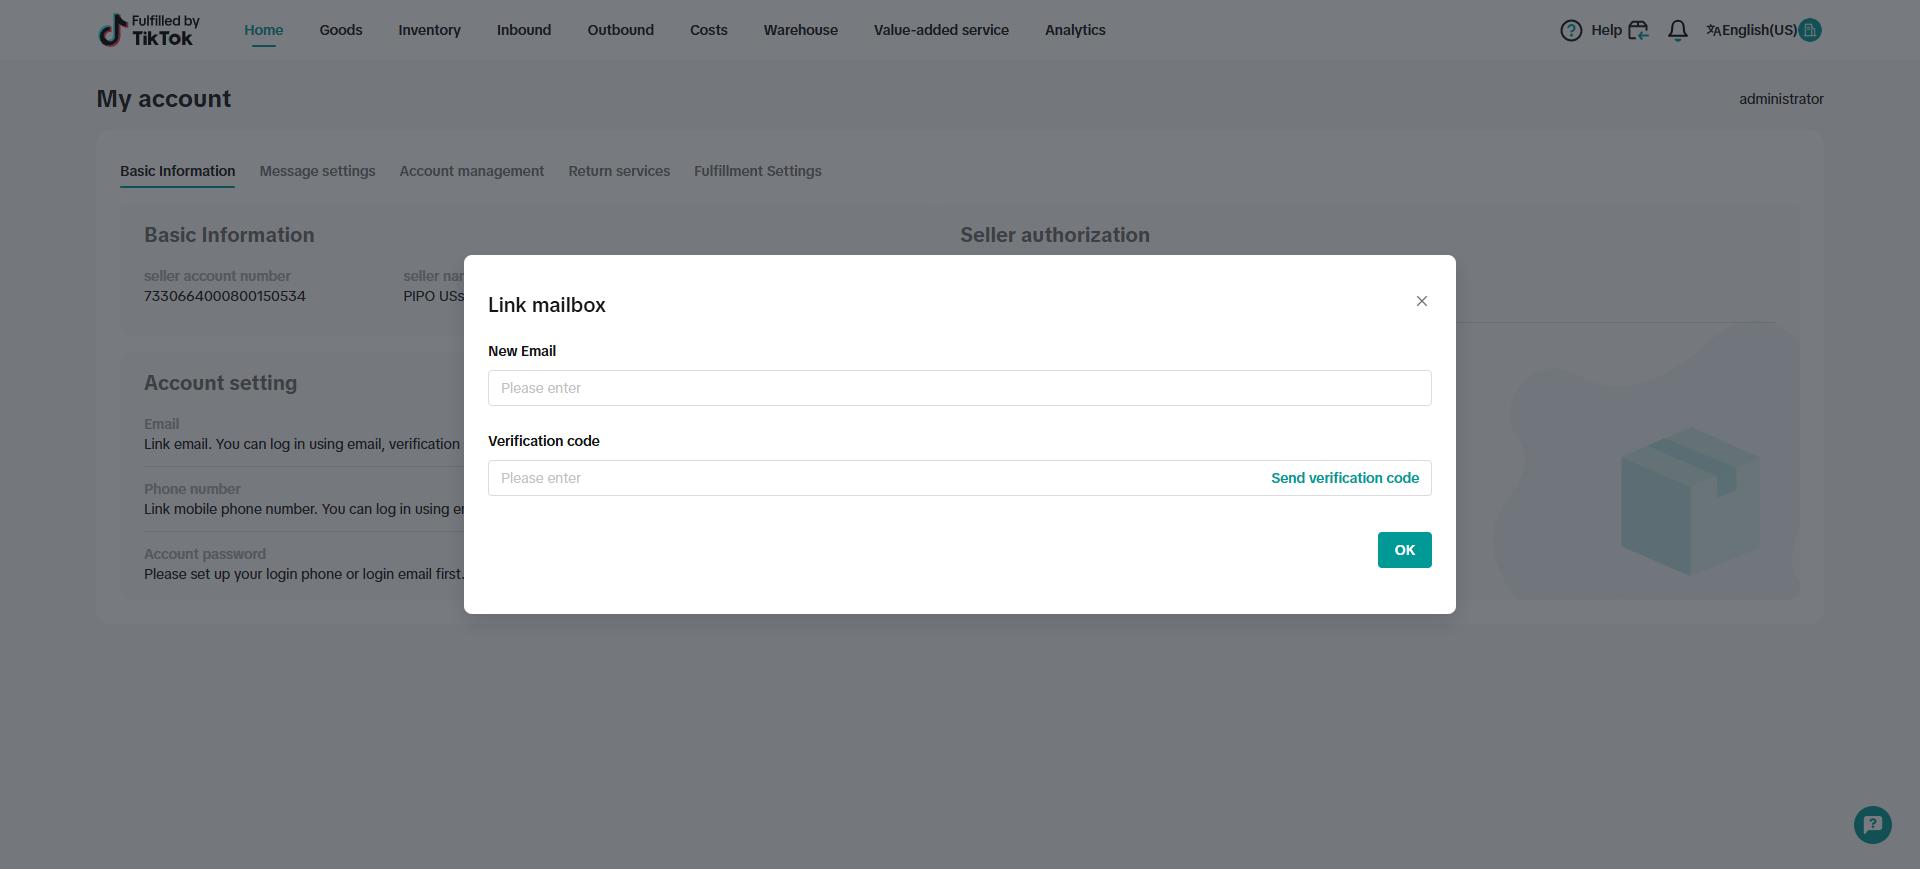1920x869 pixels.
Task: Click the Help text link
Action: pyautogui.click(x=1606, y=30)
